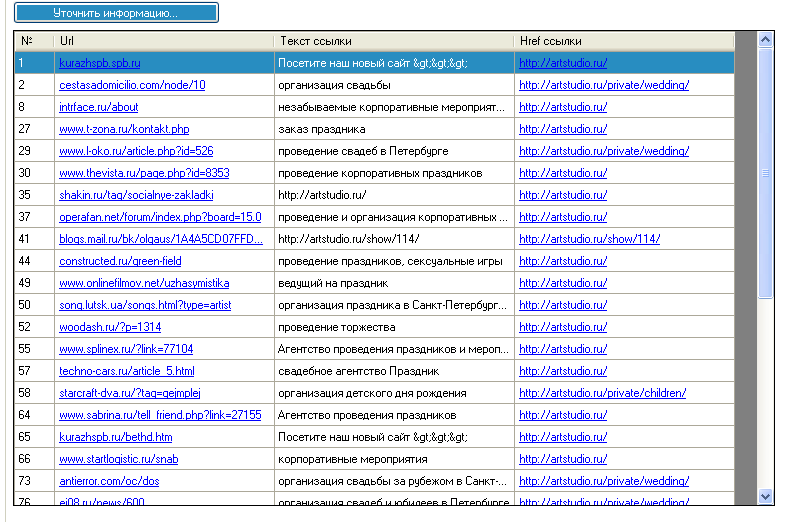Open the www.startlogistic.ru/snab link
This screenshot has width=790, height=522.
coord(118,459)
